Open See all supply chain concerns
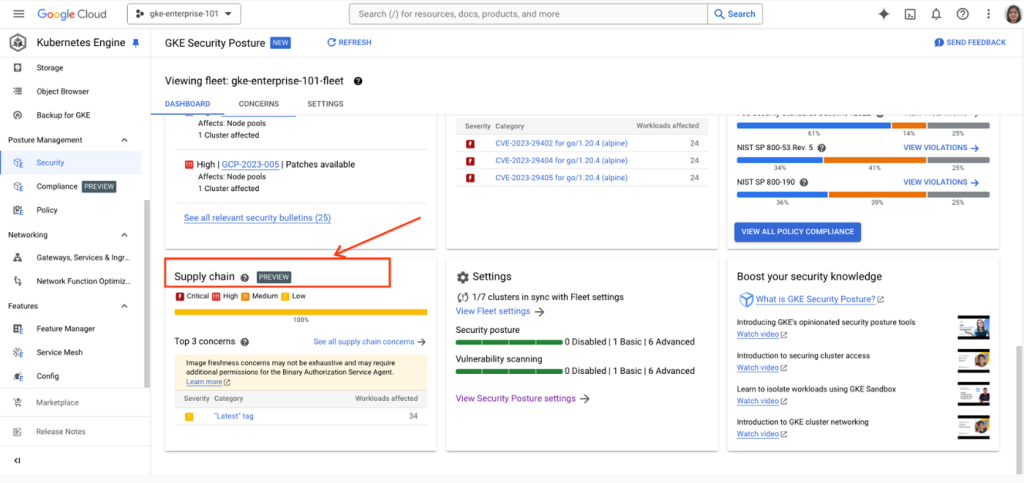The image size is (1024, 483). (370, 341)
